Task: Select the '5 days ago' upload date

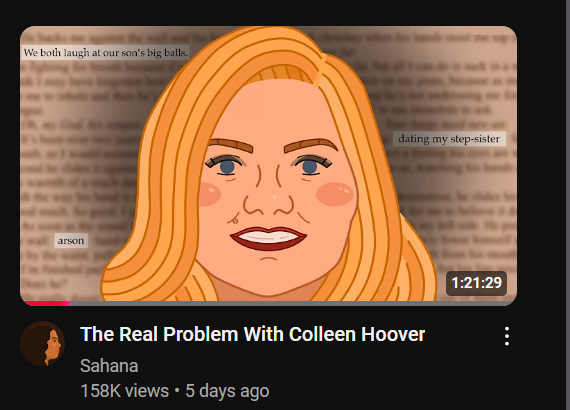Action: point(227,391)
